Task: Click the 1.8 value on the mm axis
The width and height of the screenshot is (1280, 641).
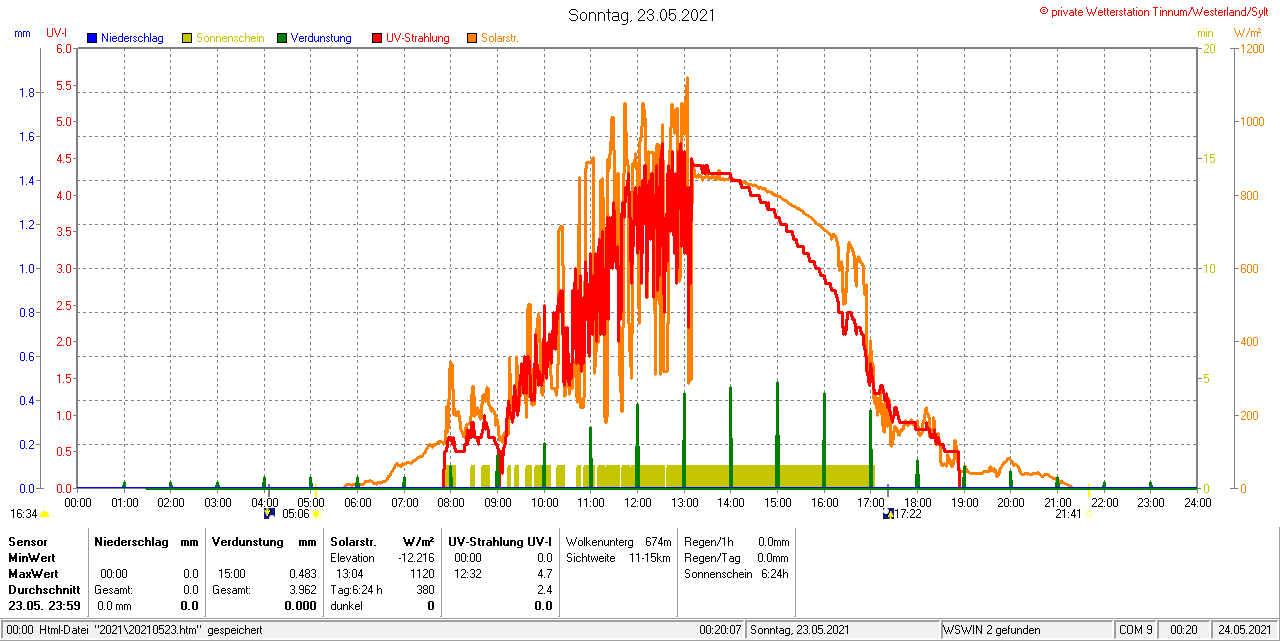Action: (x=27, y=93)
